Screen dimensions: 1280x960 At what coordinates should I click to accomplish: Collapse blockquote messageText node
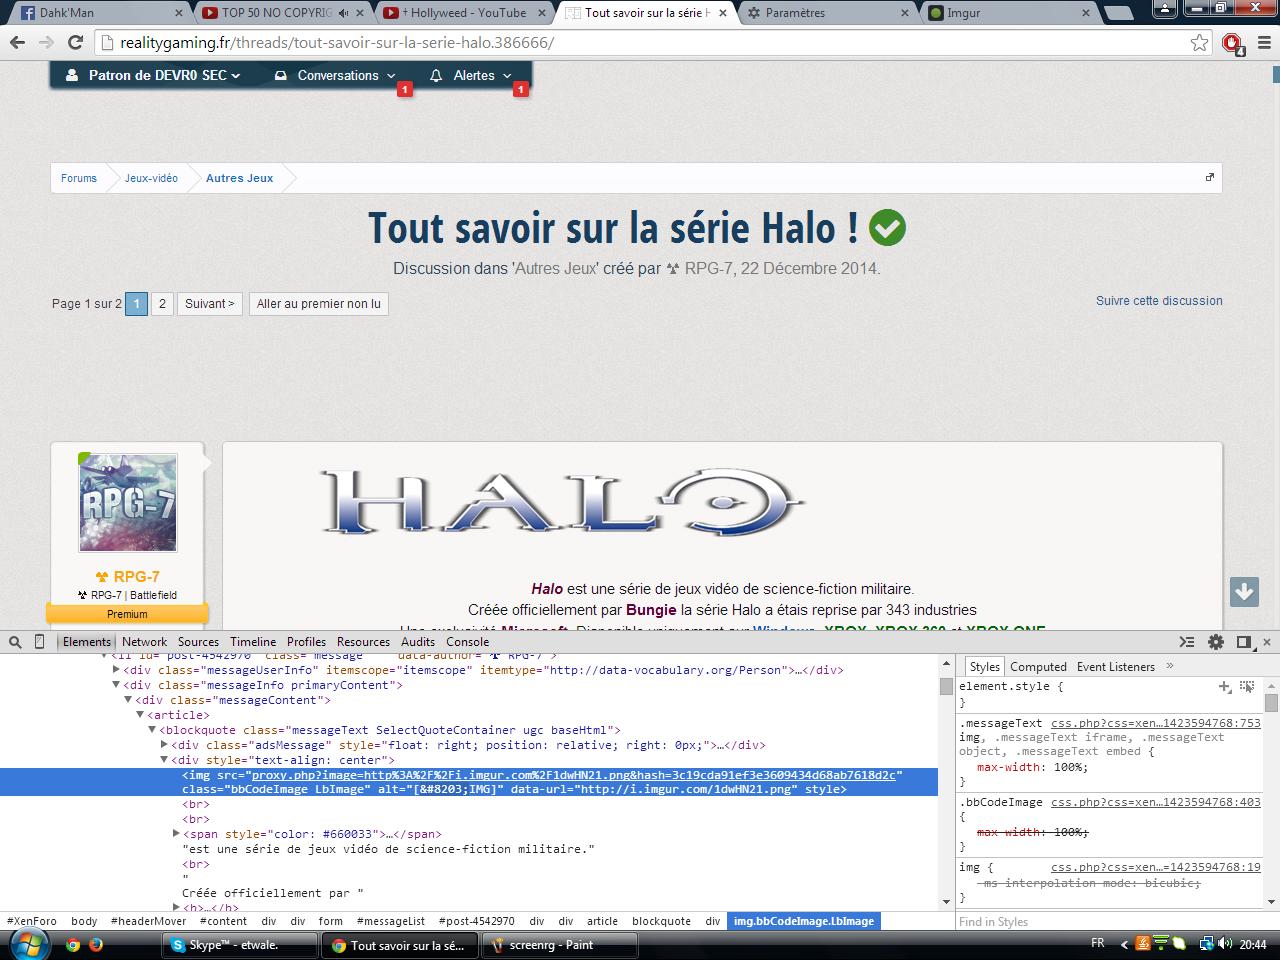[x=153, y=730]
